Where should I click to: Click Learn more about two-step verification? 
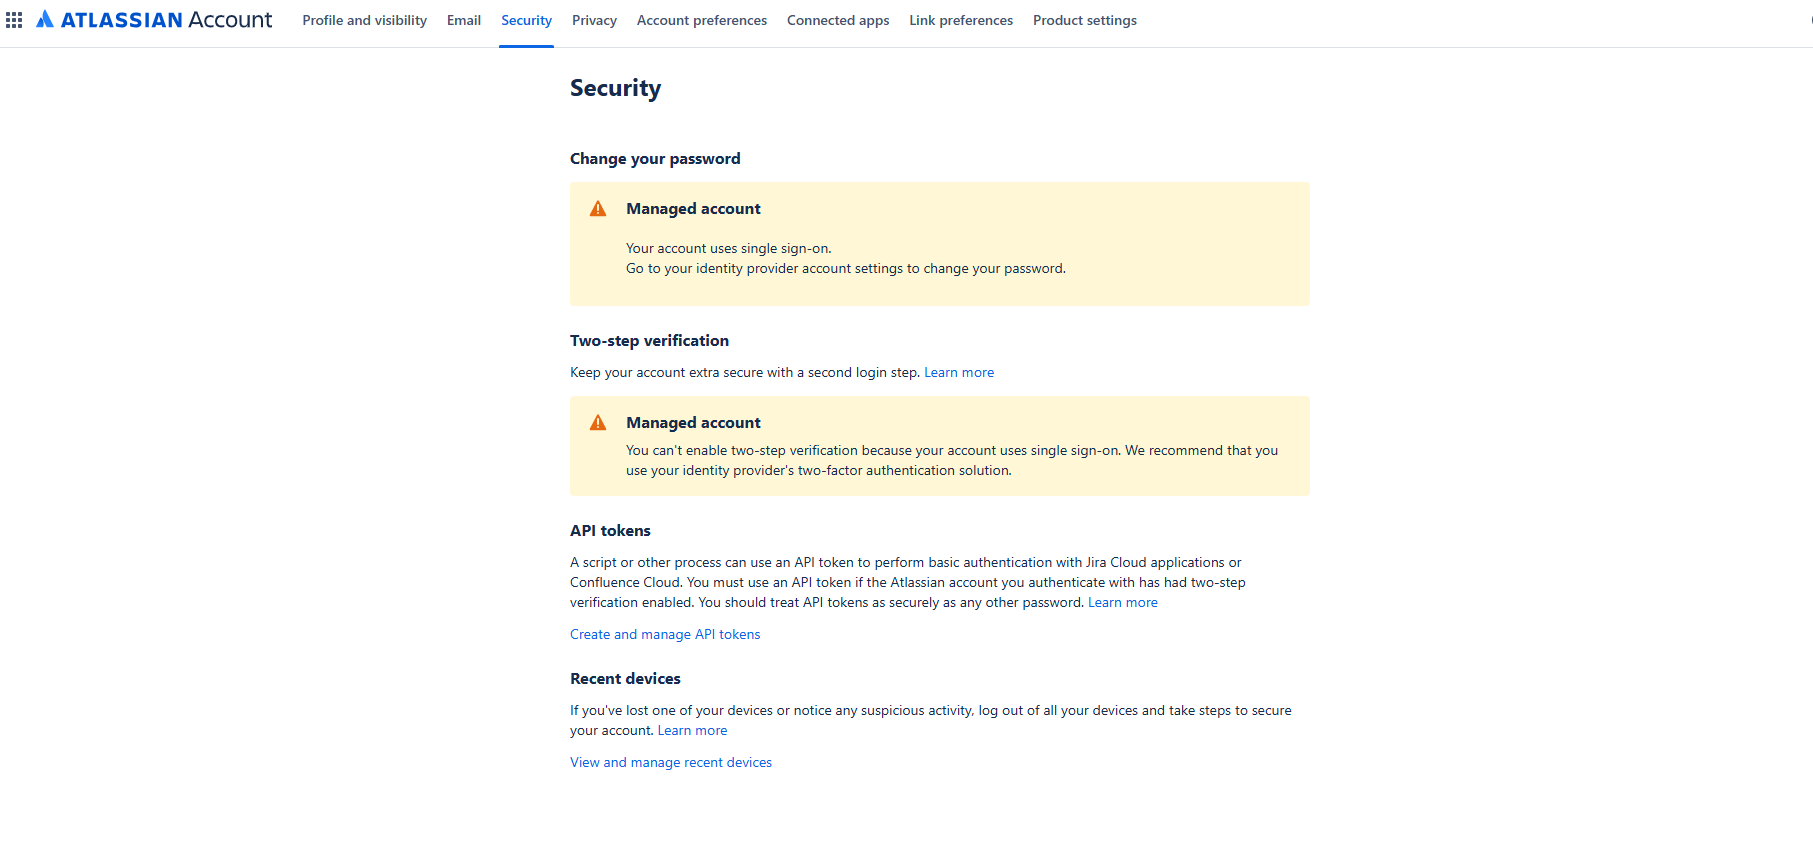tap(959, 373)
